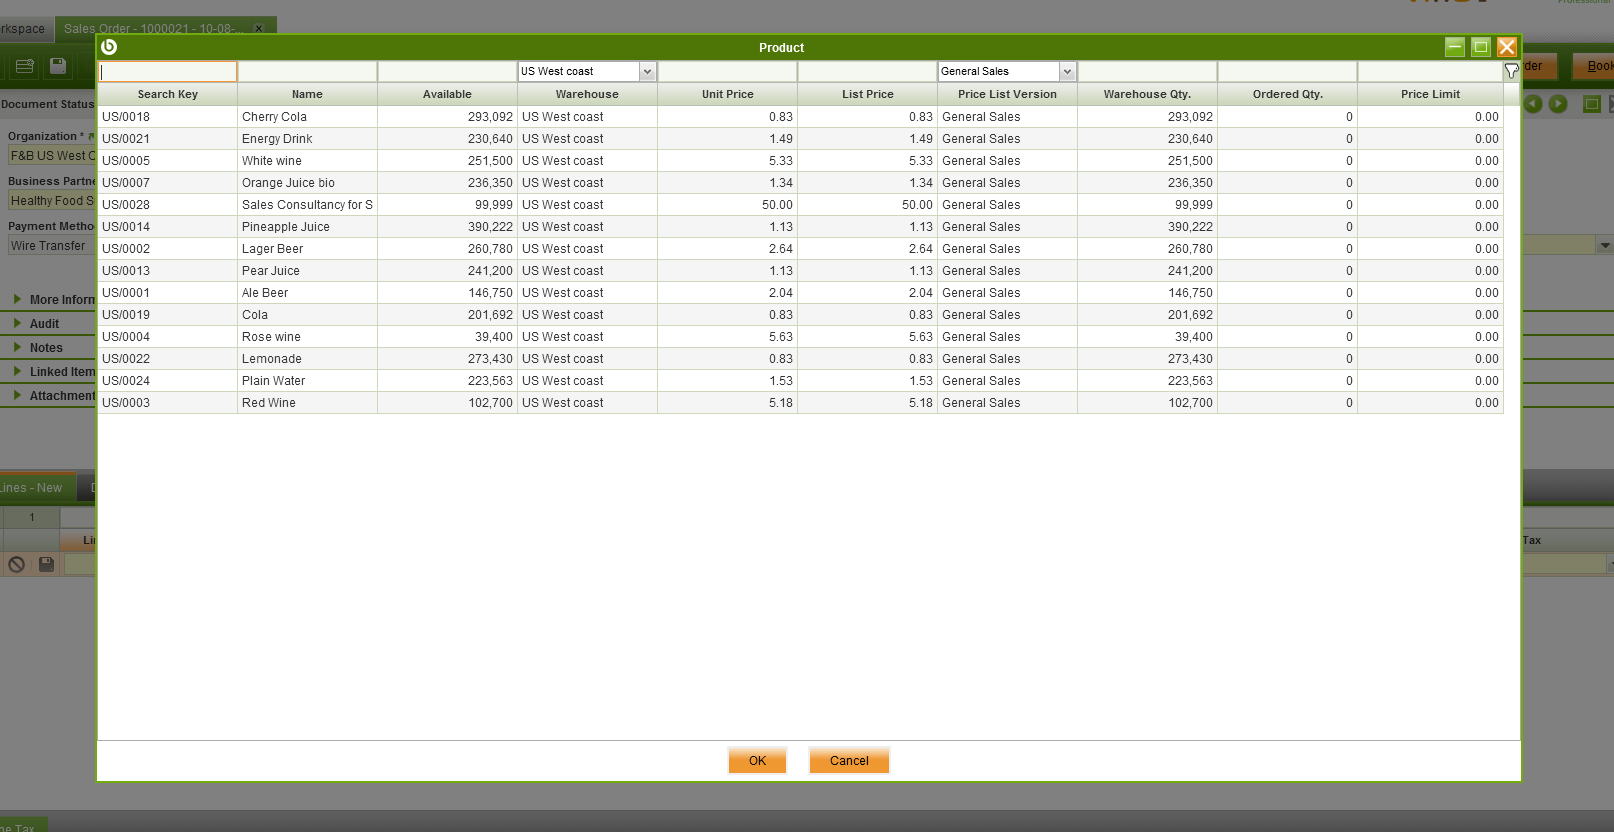This screenshot has width=1614, height=832.
Task: Click the Openbravo logo icon in Product dialog
Action: tap(109, 47)
